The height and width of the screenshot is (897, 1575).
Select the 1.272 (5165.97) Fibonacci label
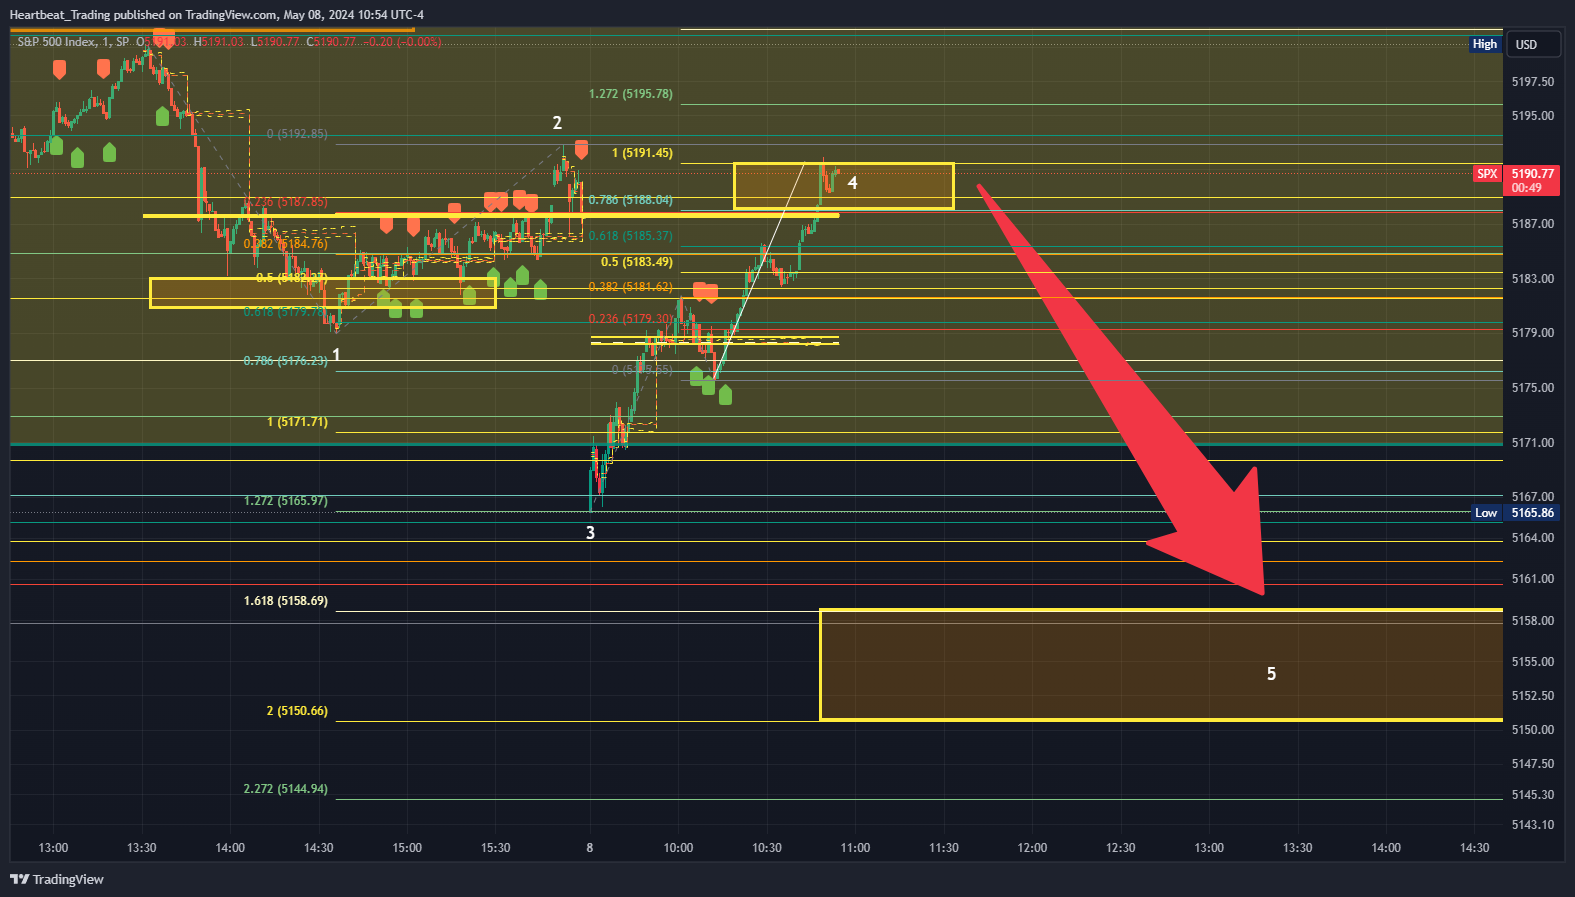pyautogui.click(x=286, y=501)
